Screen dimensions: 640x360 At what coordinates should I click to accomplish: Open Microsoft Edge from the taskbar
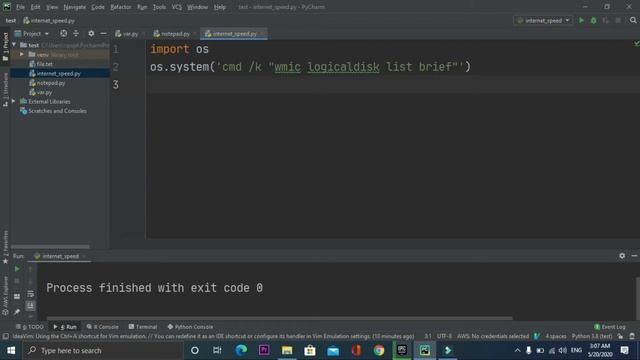[241, 350]
